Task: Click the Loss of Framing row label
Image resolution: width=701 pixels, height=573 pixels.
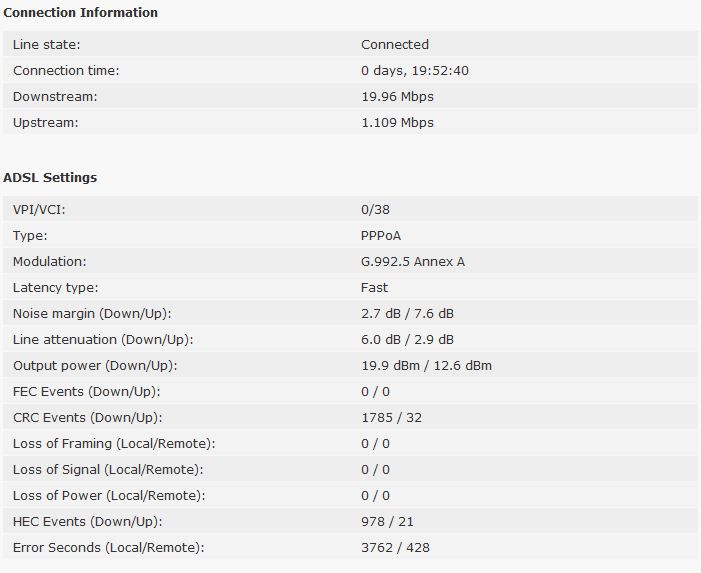Action: coord(114,443)
